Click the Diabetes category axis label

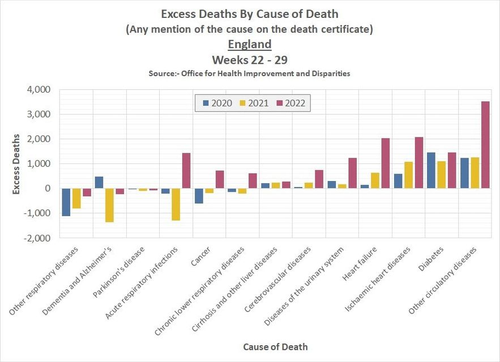(x=431, y=259)
